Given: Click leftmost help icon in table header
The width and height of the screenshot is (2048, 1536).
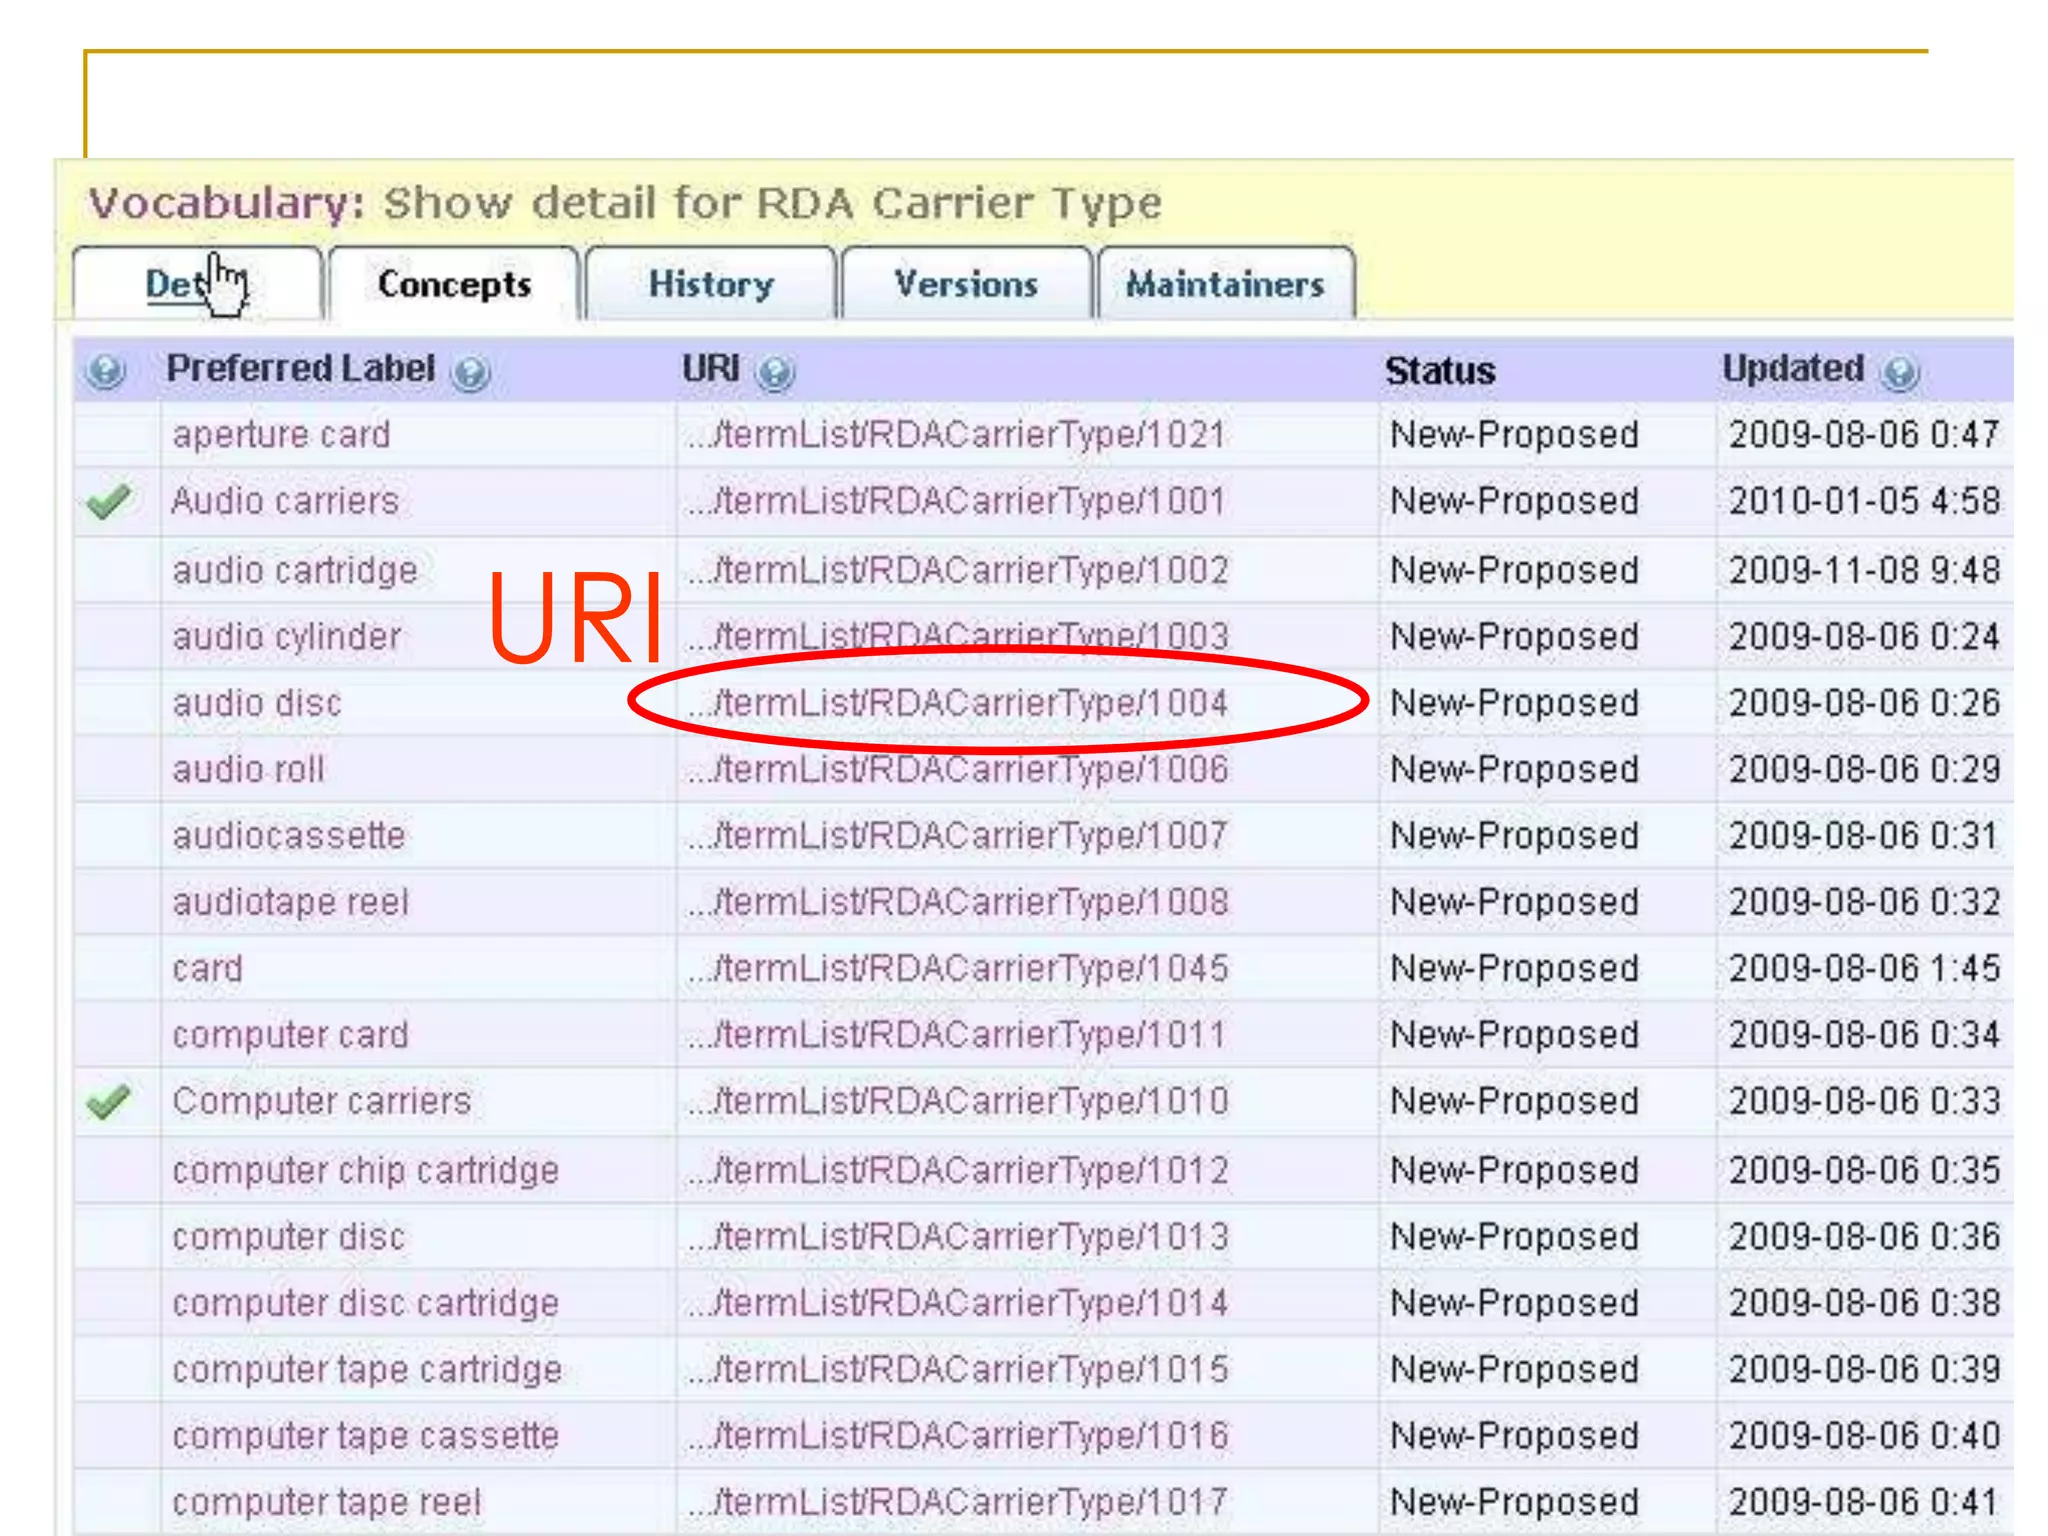Looking at the screenshot, I should pyautogui.click(x=105, y=371).
